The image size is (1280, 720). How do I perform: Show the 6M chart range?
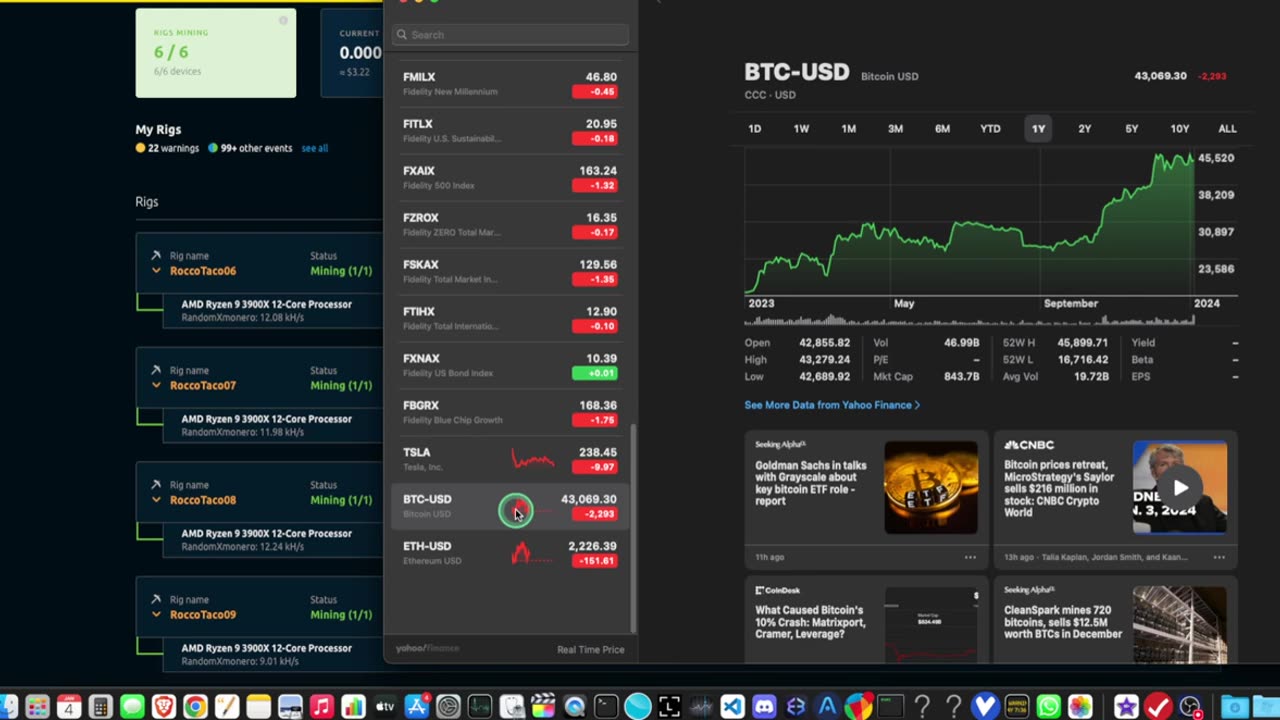tap(942, 128)
